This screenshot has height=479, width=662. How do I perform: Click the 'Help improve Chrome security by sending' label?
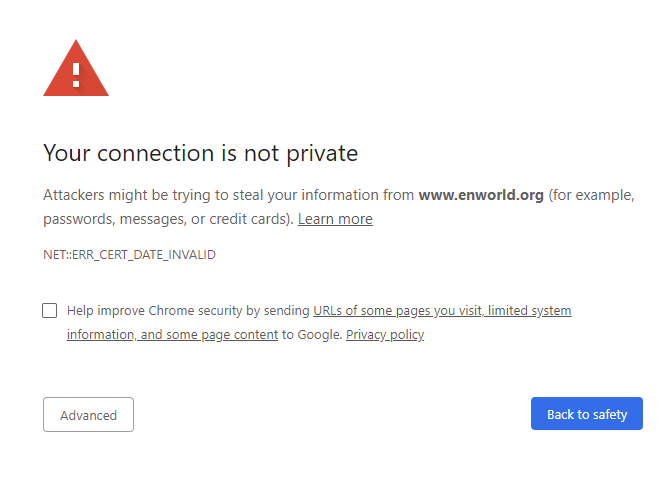pos(188,311)
